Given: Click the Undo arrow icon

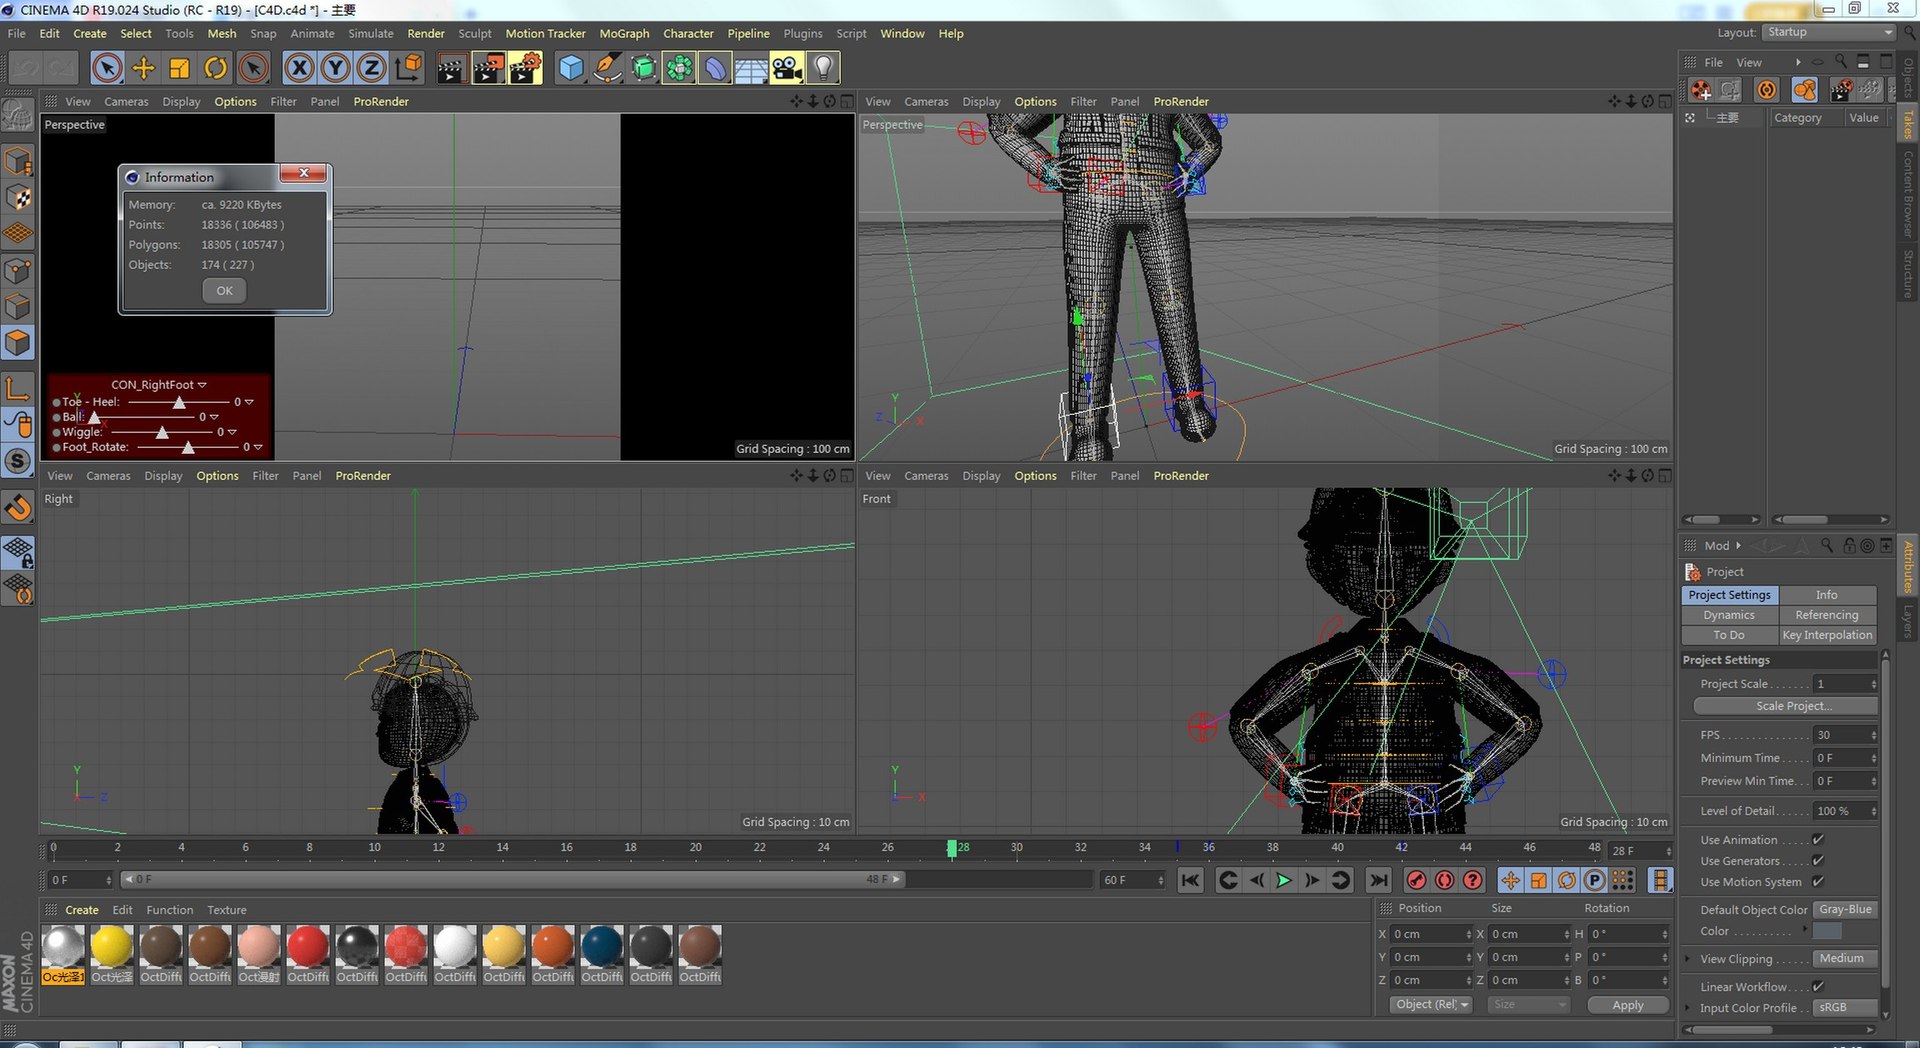Looking at the screenshot, I should (27, 68).
